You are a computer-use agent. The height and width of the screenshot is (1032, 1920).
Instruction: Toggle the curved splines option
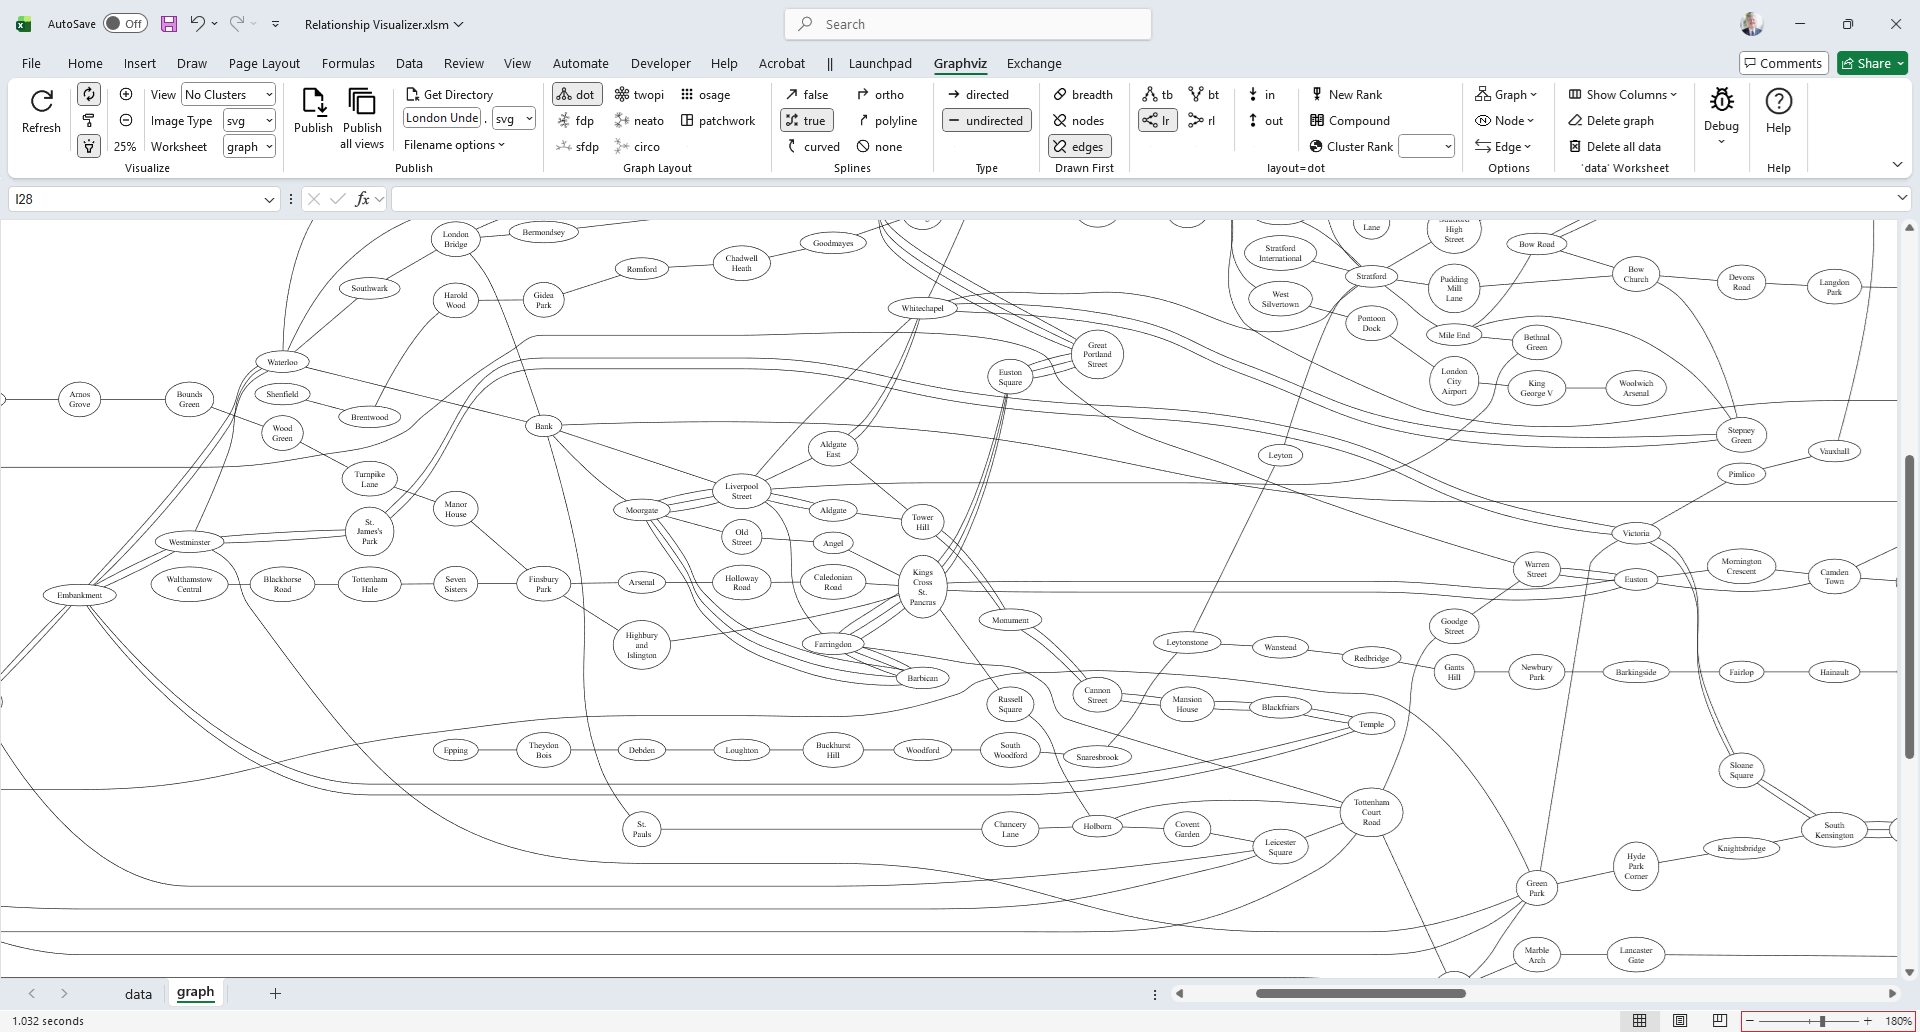point(813,147)
